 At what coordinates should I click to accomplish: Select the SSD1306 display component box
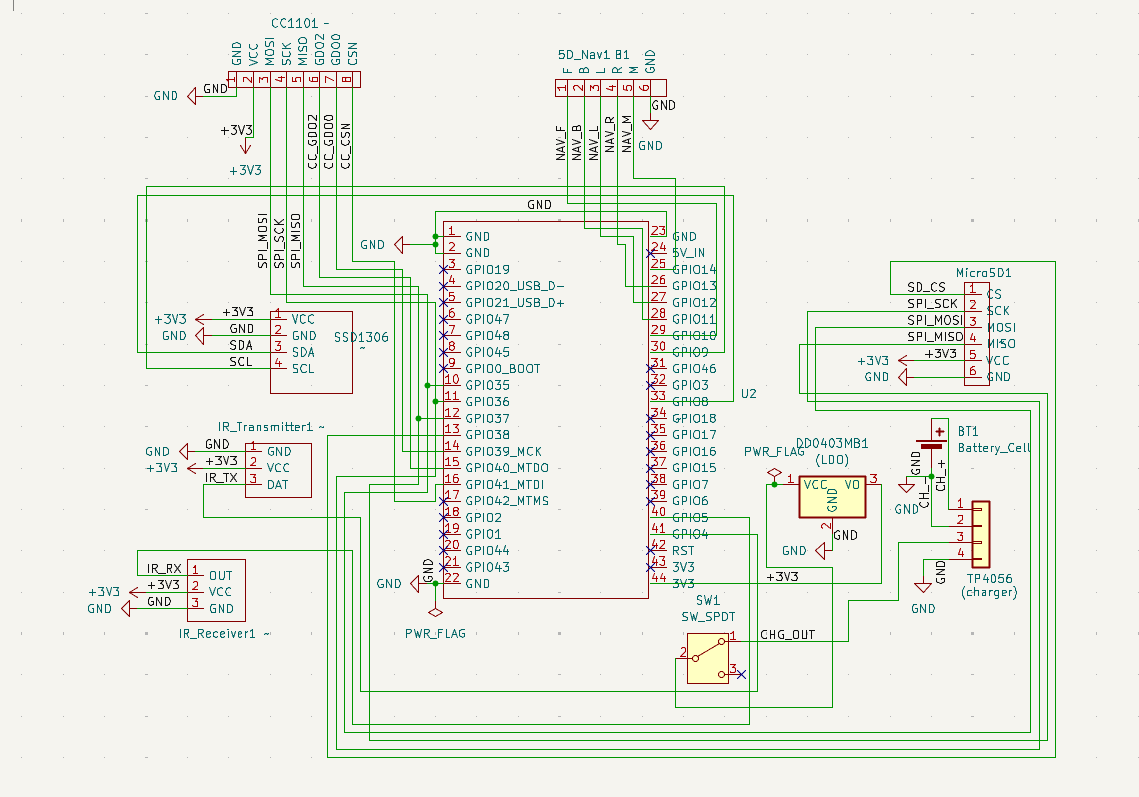311,352
